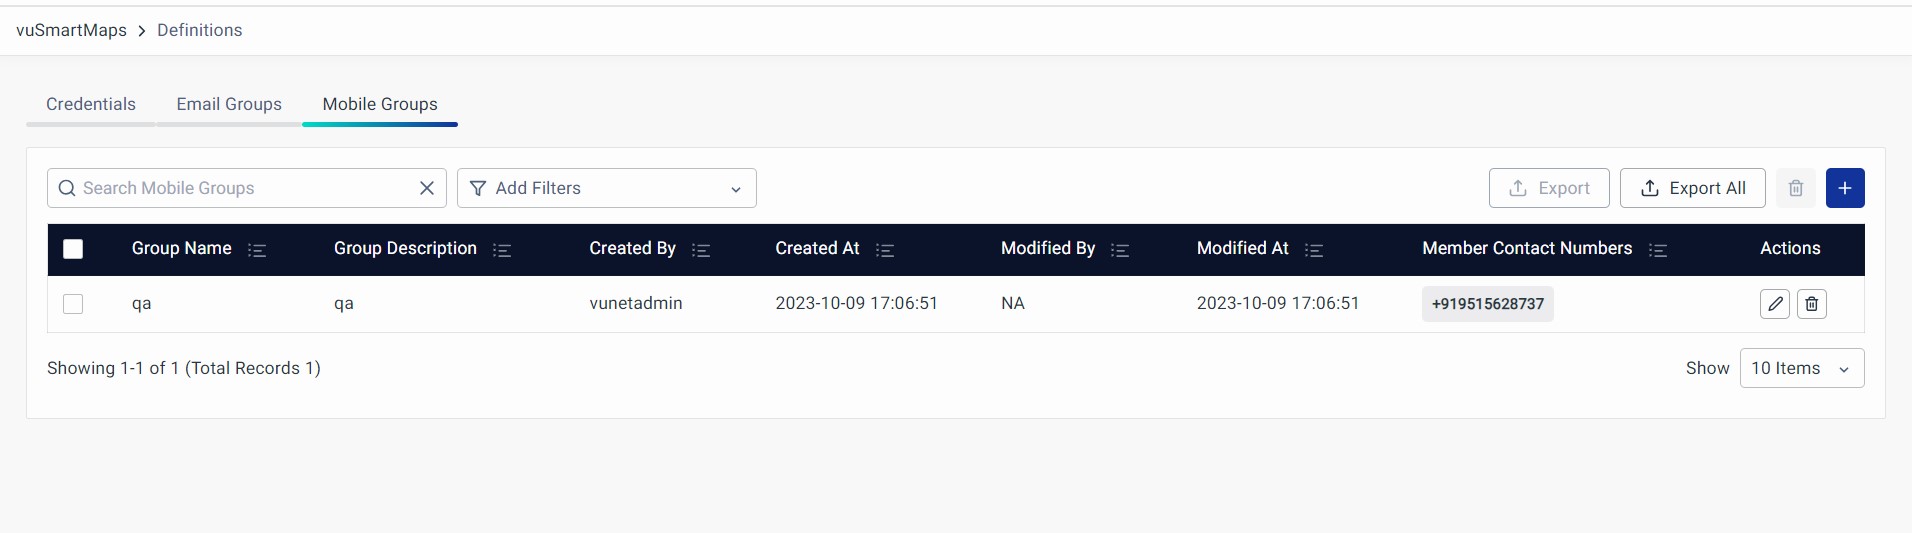Click the Export button
The width and height of the screenshot is (1912, 533).
1548,188
